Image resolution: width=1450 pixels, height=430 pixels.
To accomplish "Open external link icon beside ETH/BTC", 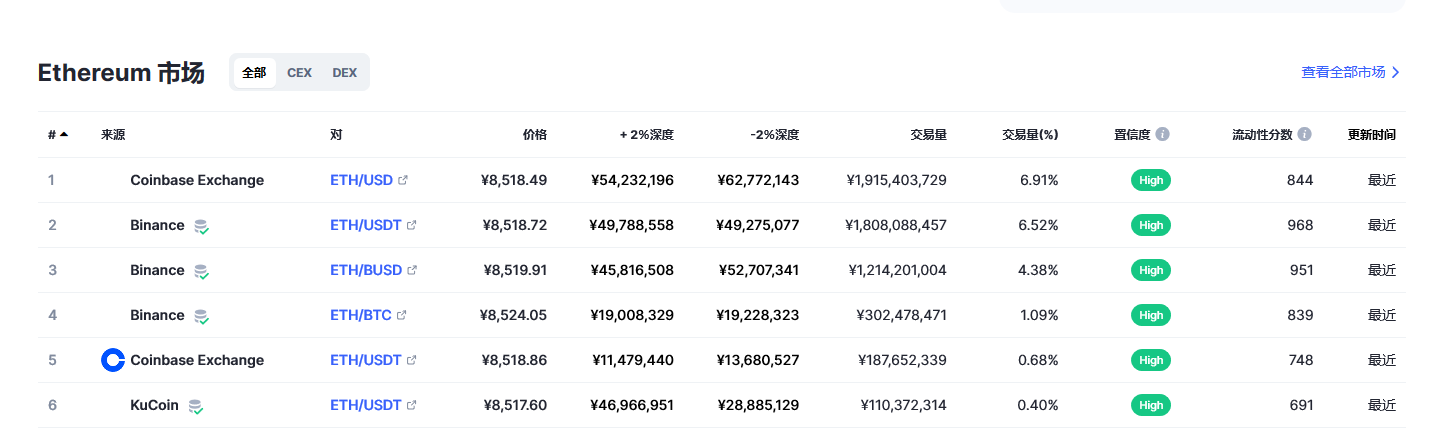I will 402,316.
